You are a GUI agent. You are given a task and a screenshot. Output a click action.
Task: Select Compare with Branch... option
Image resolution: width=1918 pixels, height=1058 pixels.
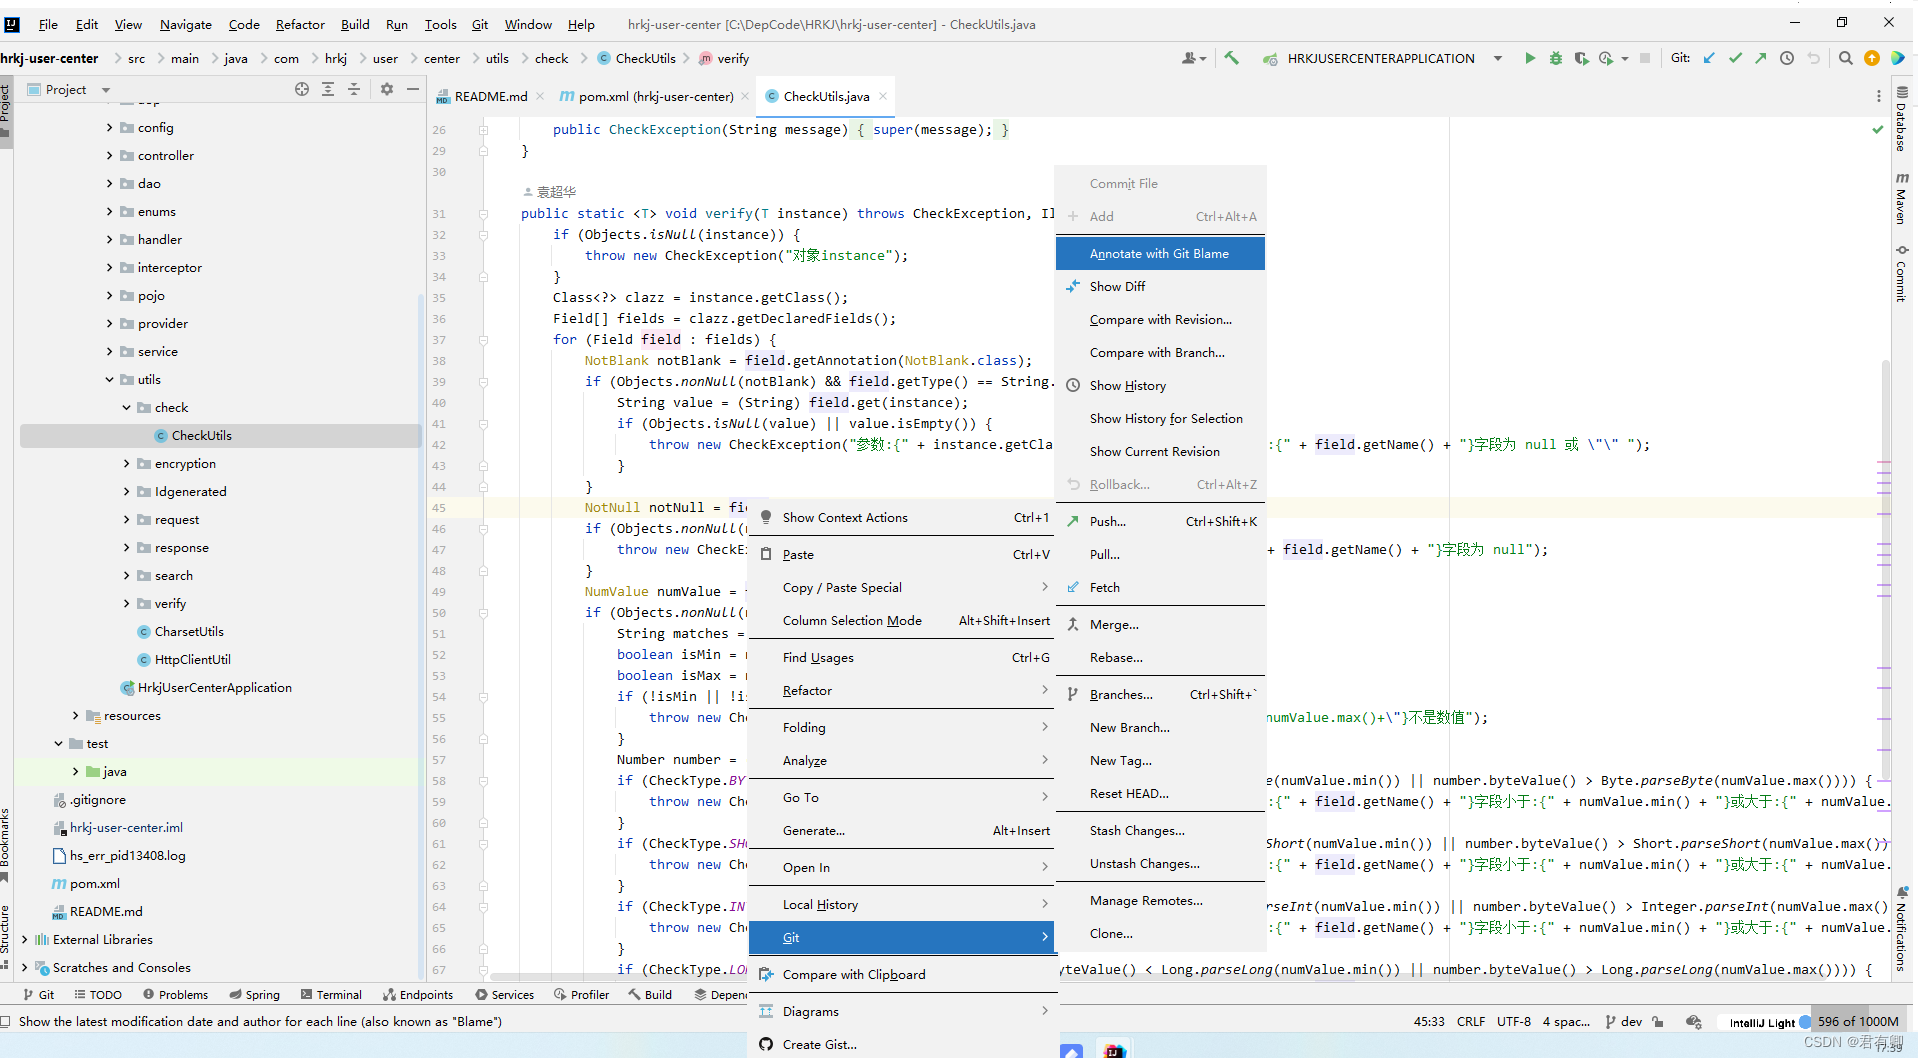point(1160,353)
